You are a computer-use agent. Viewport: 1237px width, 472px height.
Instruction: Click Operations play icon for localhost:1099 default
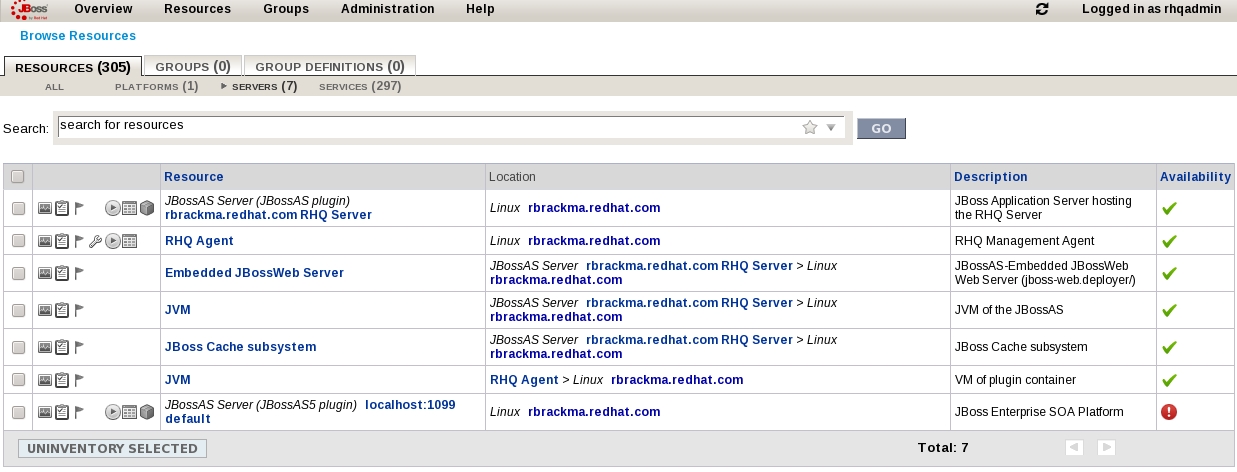coord(113,411)
